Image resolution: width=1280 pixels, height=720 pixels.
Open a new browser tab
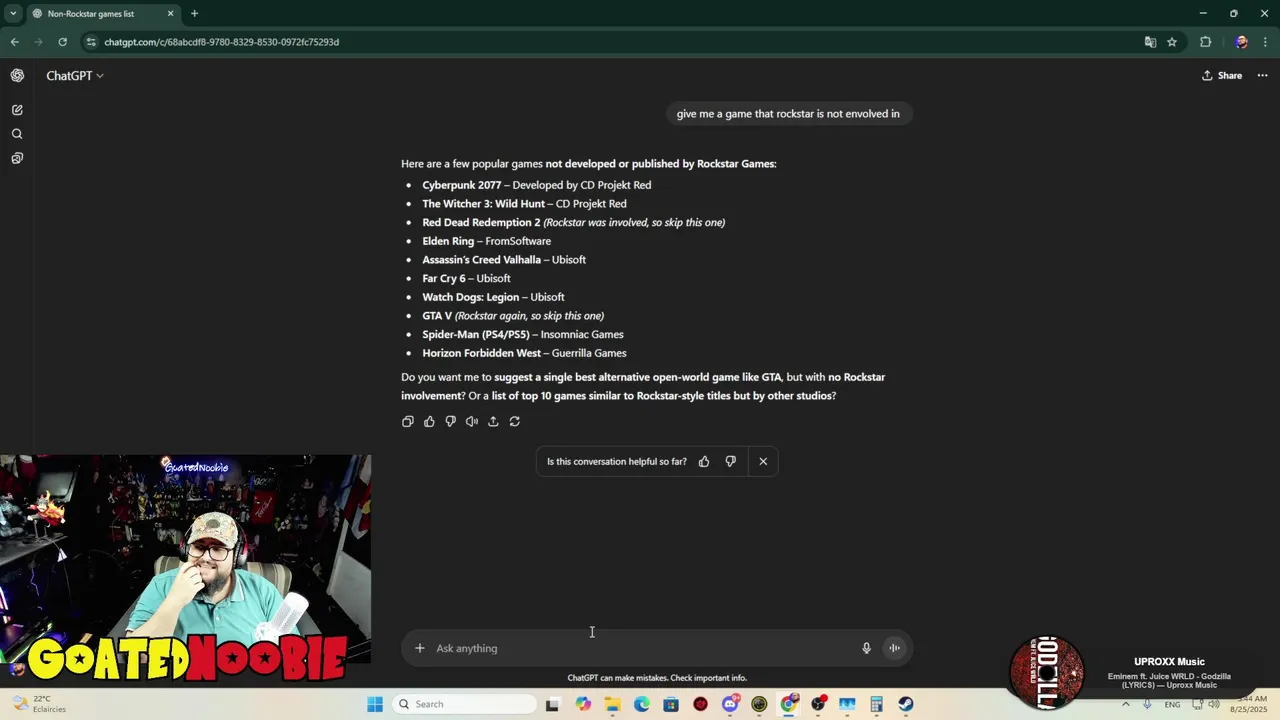pyautogui.click(x=195, y=14)
